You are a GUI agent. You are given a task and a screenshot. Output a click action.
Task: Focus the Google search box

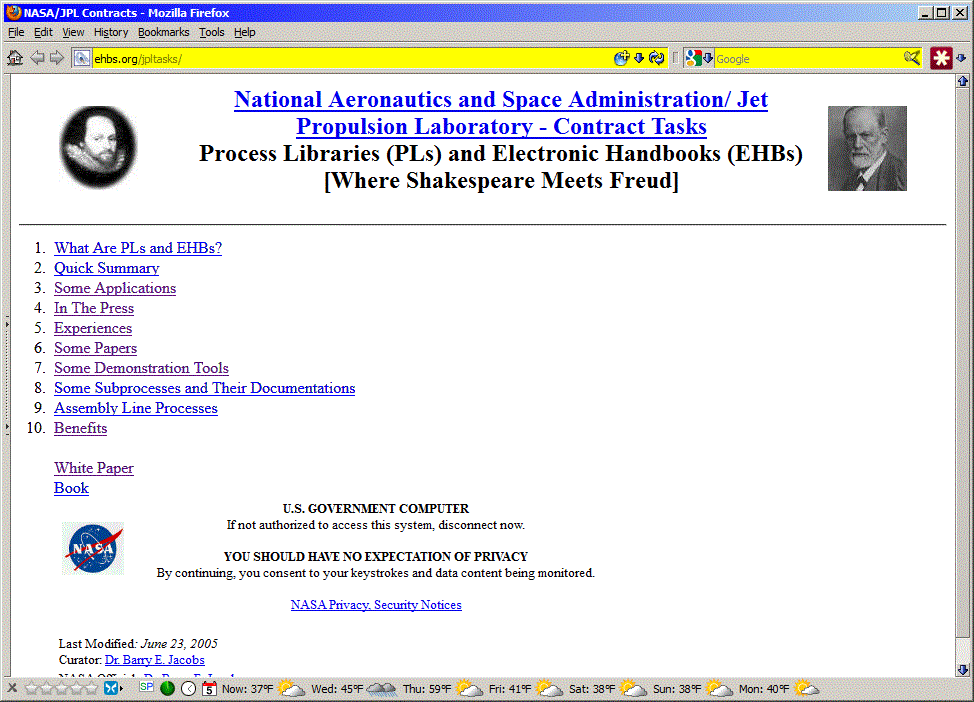pos(808,59)
